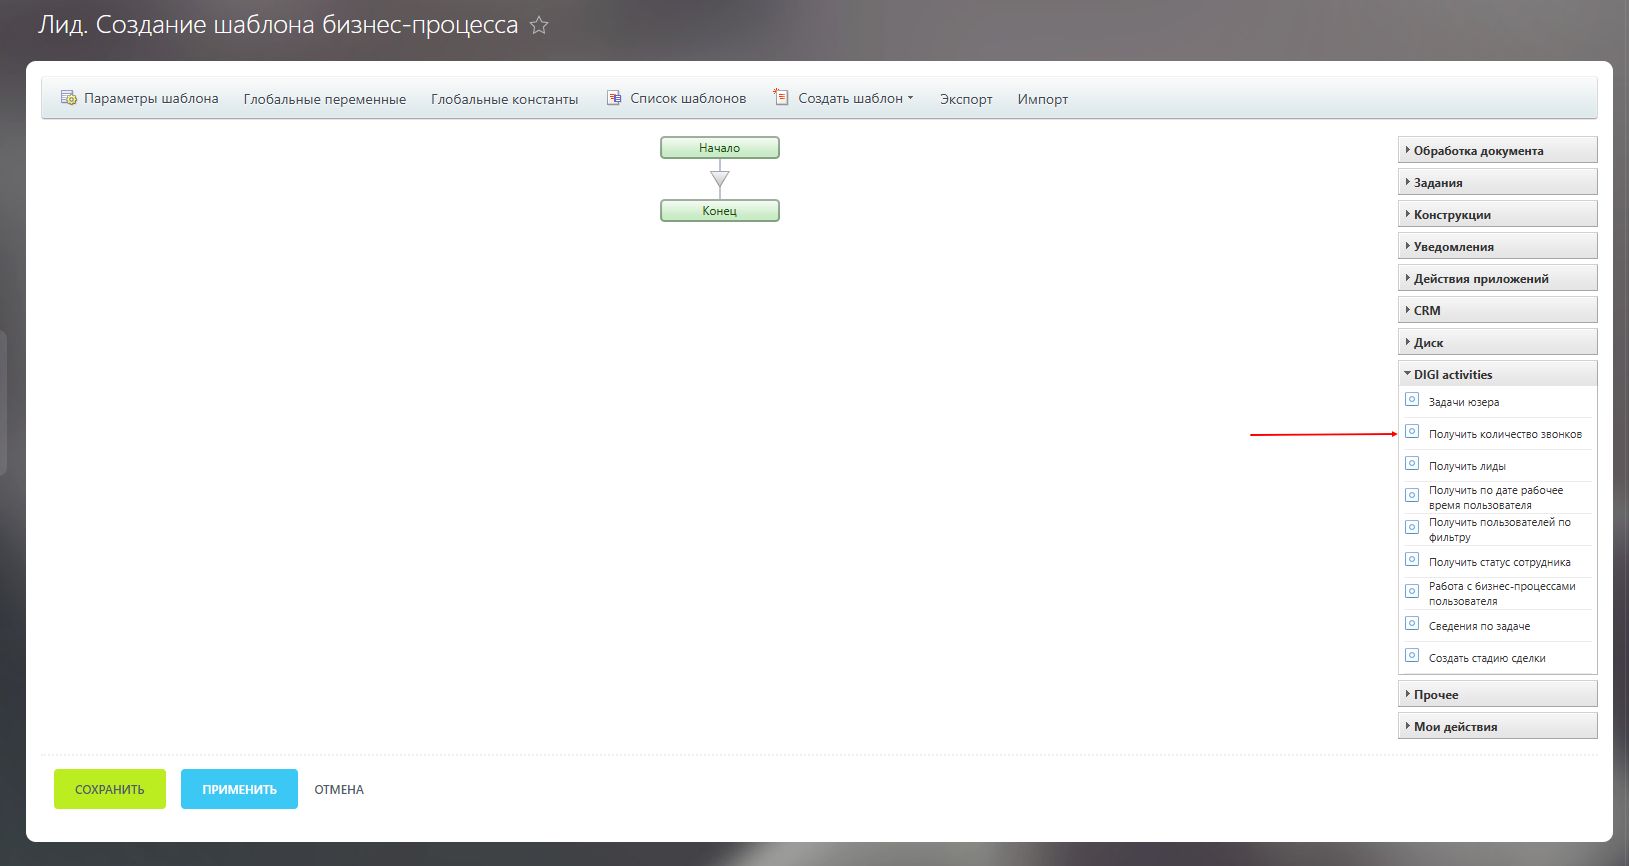
Task: Click the favorite star icon next to the title
Action: (539, 25)
